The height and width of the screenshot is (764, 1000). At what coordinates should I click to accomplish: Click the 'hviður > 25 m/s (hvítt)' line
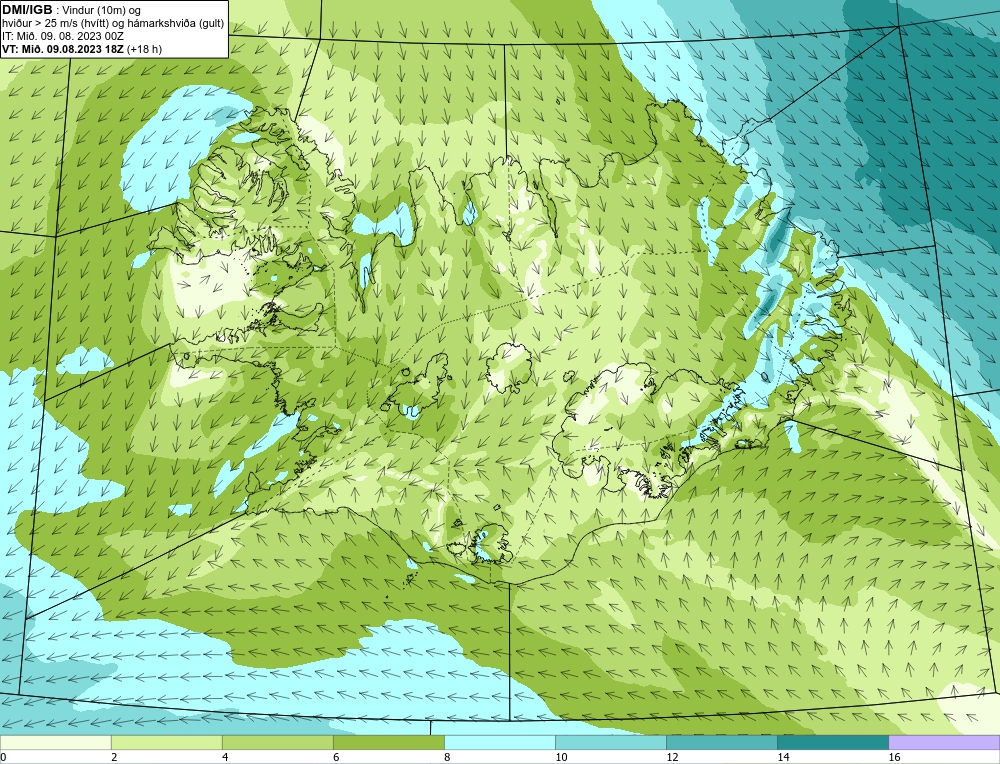(x=55, y=24)
